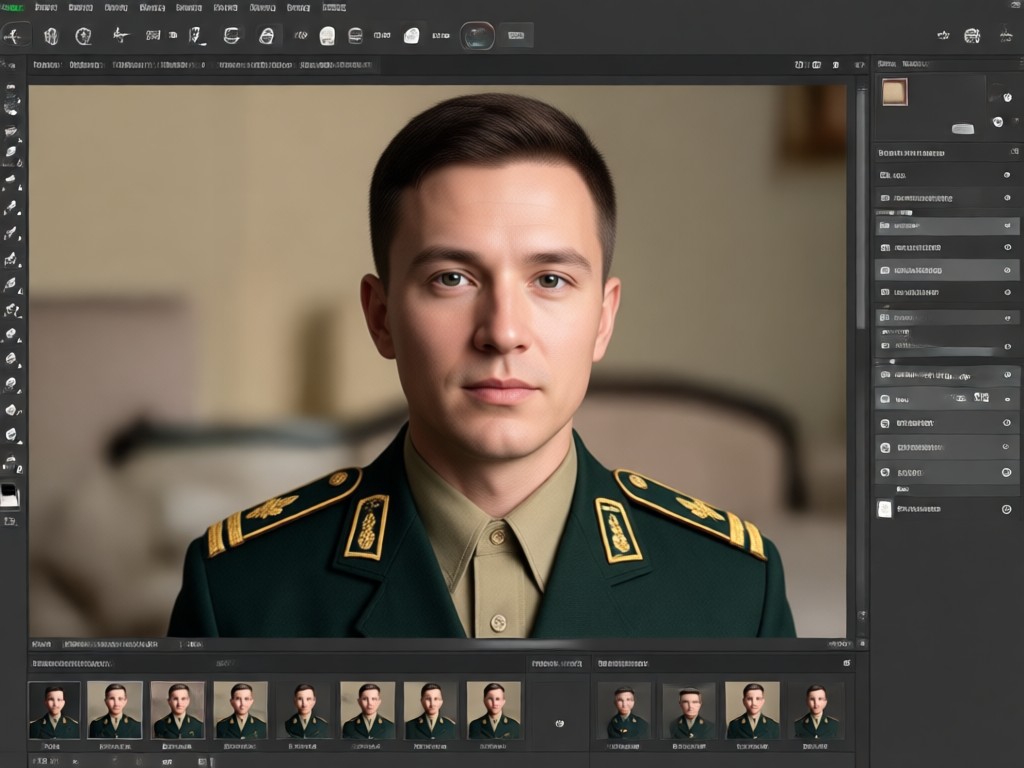Click the crosshair arrow icon in the rounded toolbar frame
The image size is (1024, 768).
pyautogui.click(x=15, y=36)
